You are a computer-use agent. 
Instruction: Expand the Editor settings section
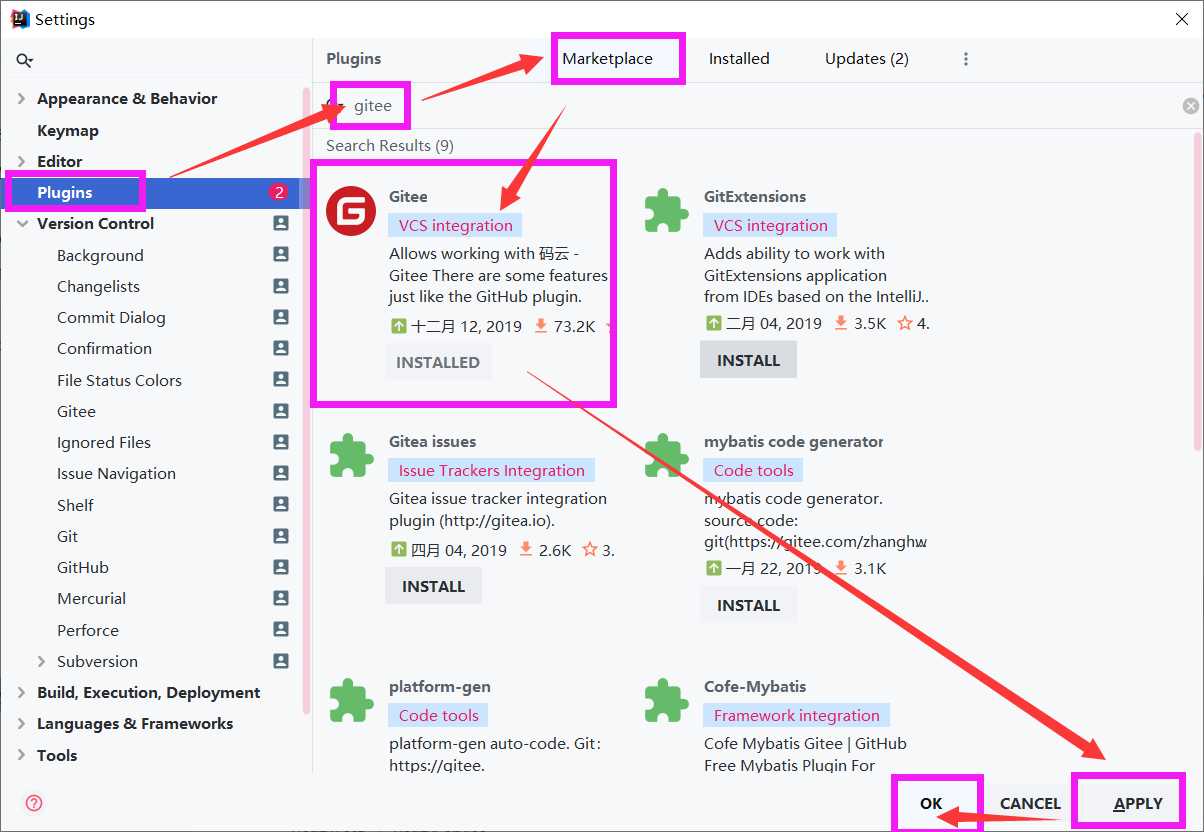[x=22, y=161]
